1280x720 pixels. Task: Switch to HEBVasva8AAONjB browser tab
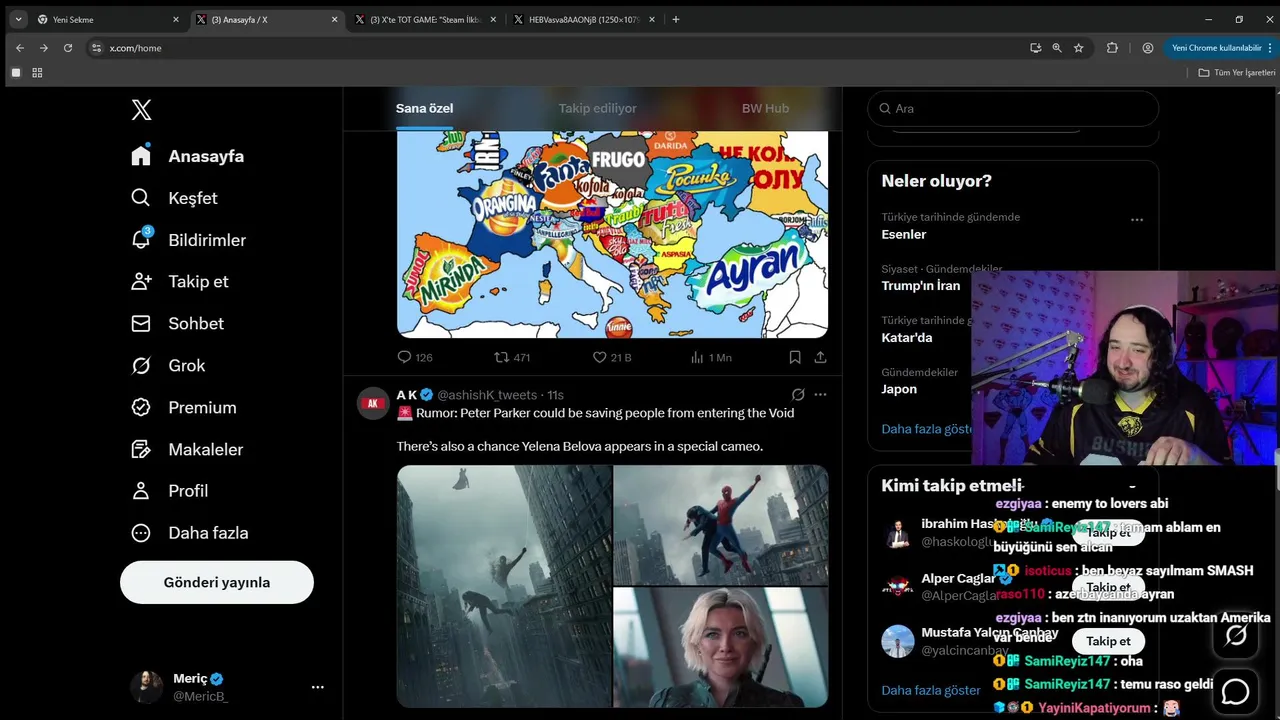tap(585, 19)
